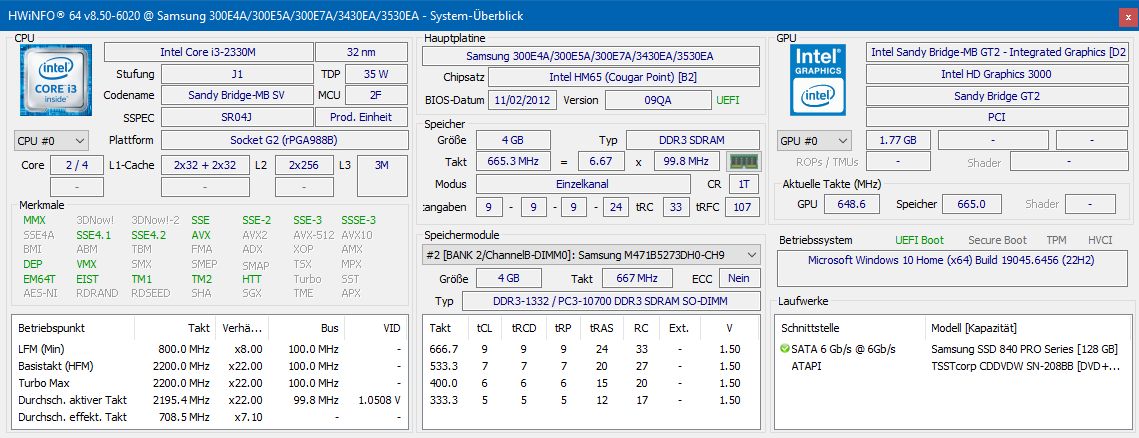Image resolution: width=1139 pixels, height=438 pixels.
Task: Select the Basistakt (HFM) row
Action: [209, 366]
